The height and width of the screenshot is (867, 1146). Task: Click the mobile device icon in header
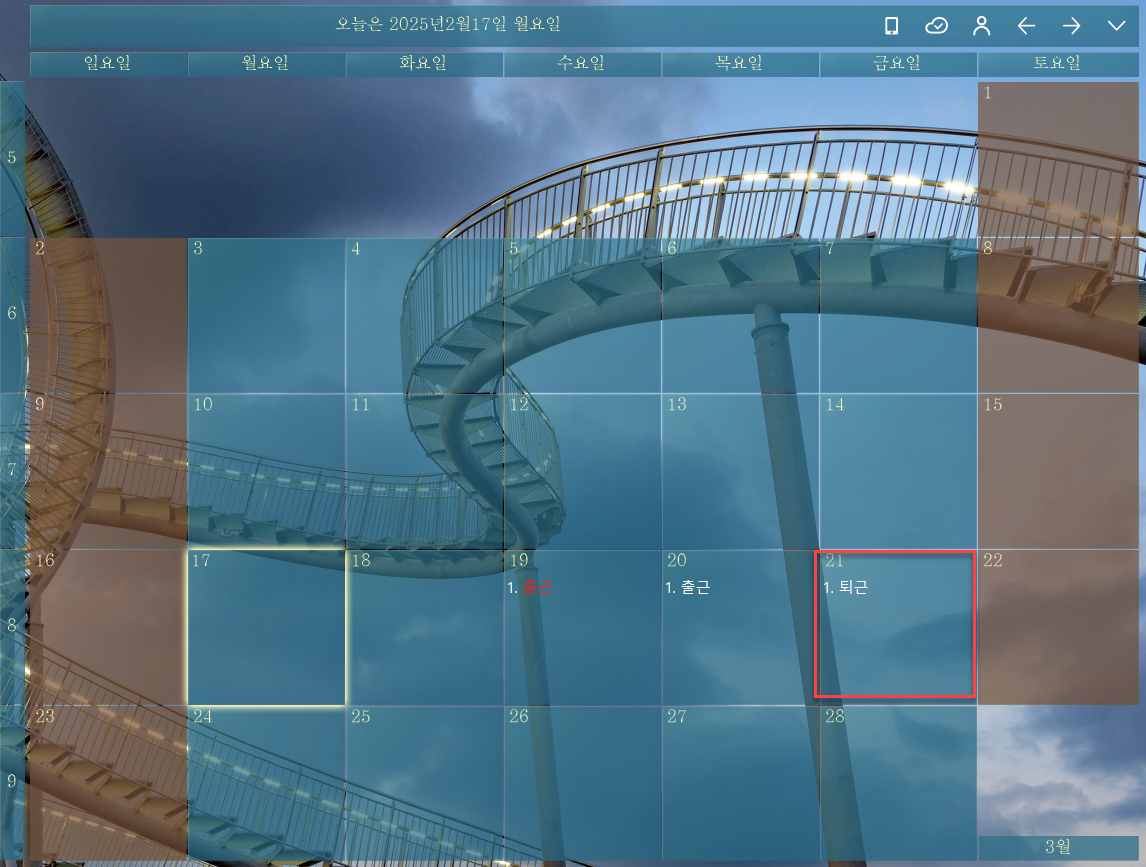[x=891, y=26]
